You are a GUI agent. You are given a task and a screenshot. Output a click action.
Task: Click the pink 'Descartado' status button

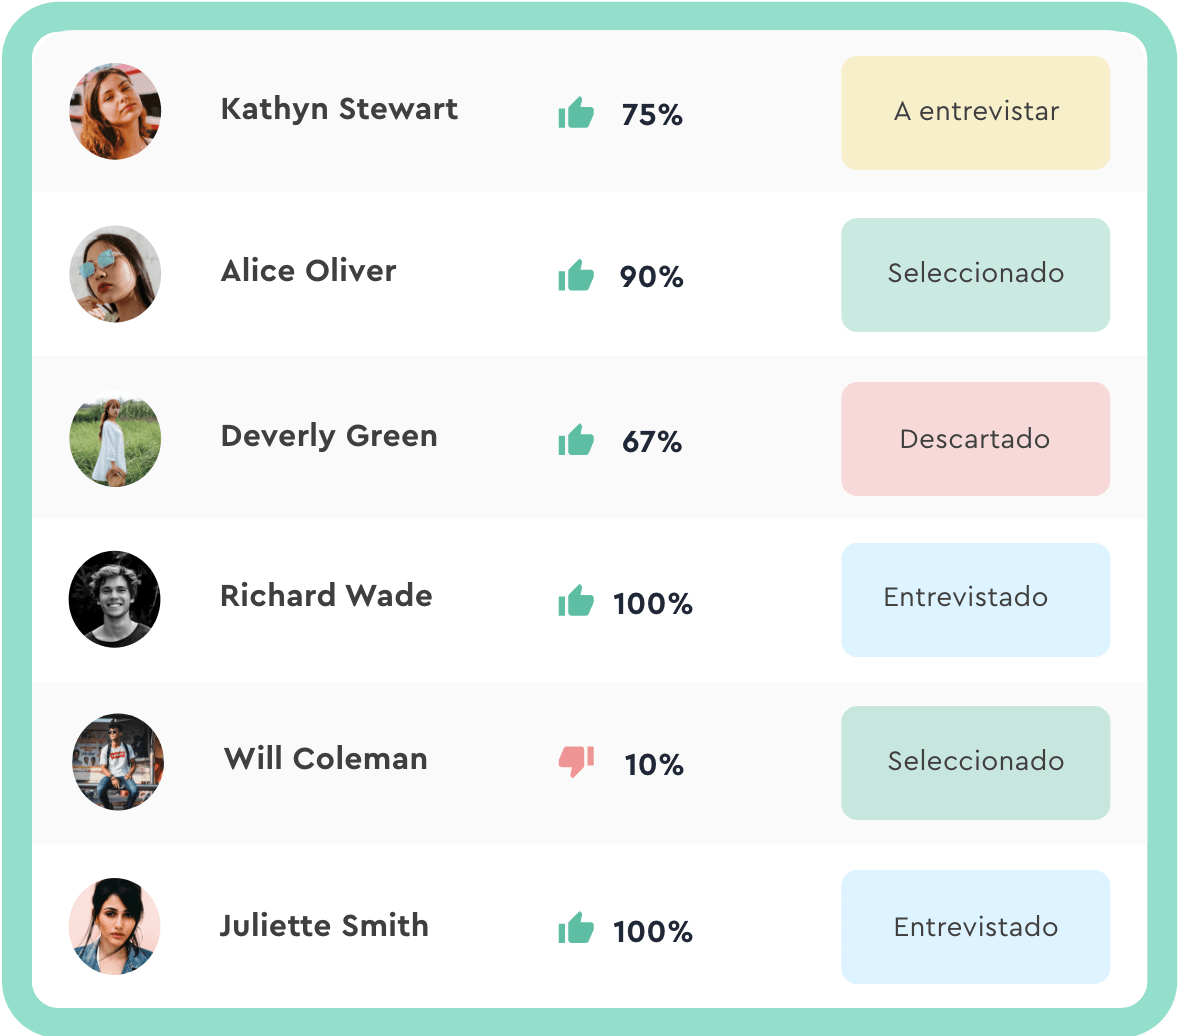click(975, 439)
